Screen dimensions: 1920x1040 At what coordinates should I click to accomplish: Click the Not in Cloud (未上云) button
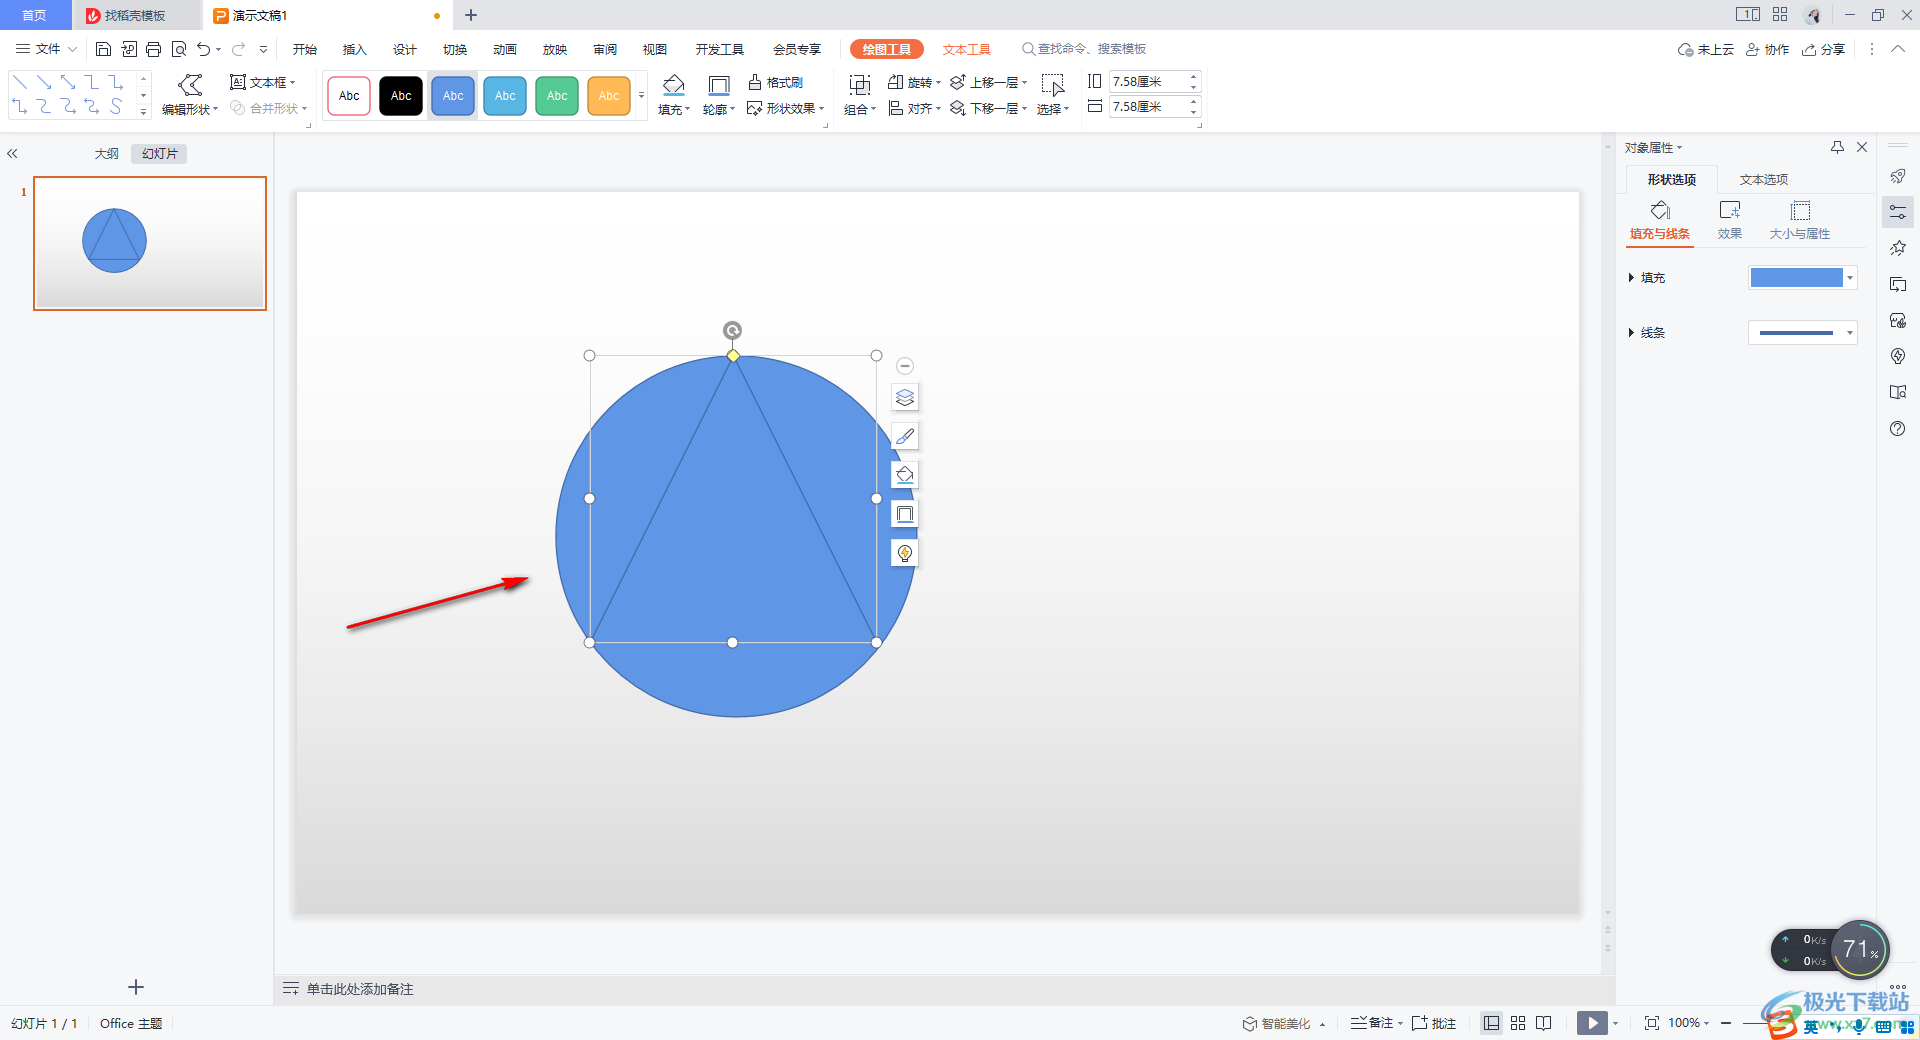[x=1706, y=49]
